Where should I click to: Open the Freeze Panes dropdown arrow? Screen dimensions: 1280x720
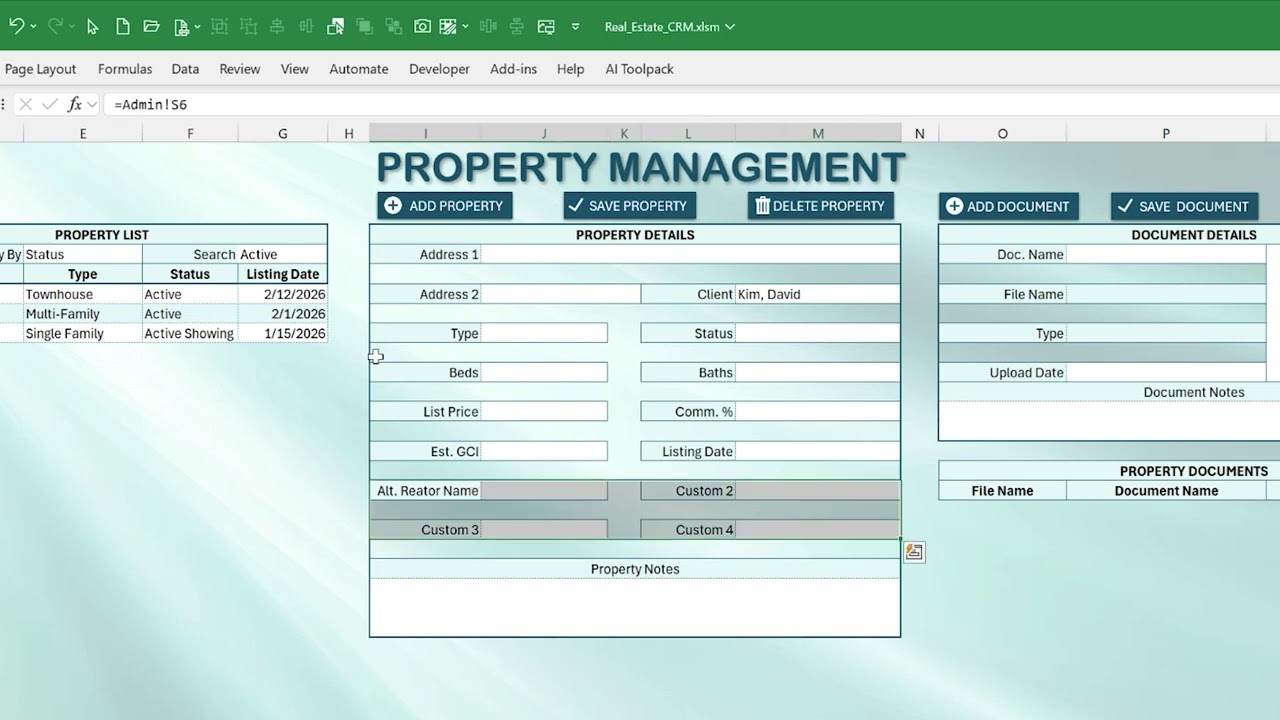[x=465, y=27]
